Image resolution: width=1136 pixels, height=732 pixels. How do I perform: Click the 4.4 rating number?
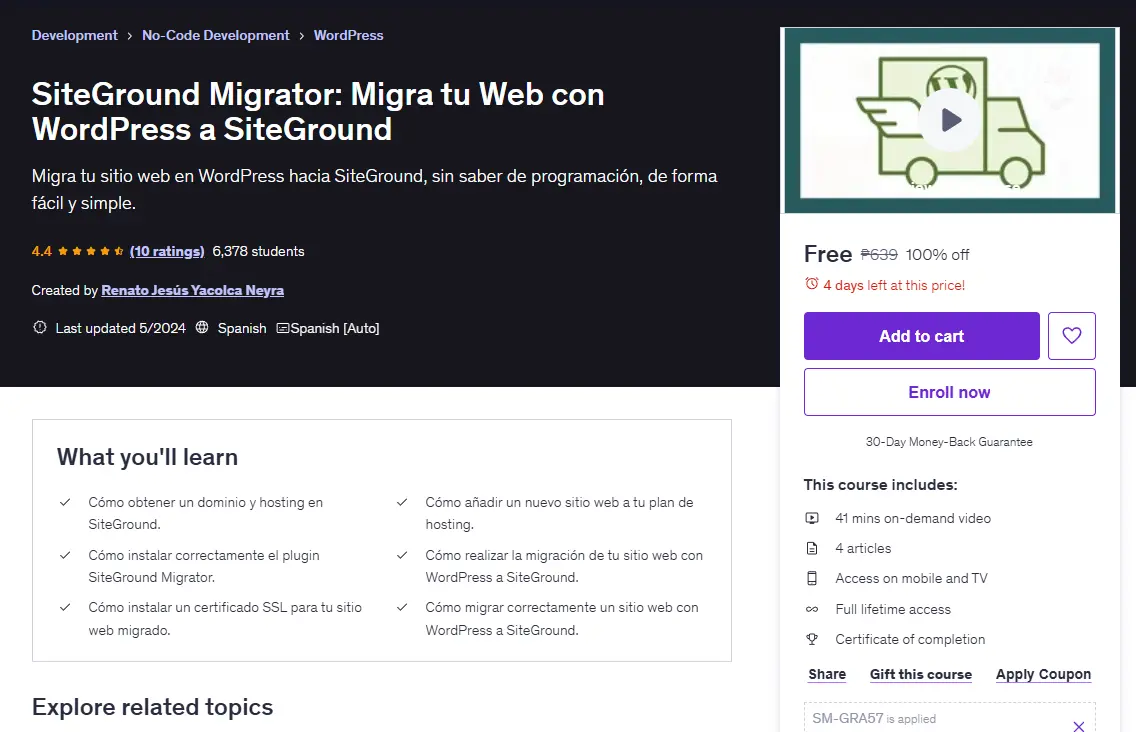(x=41, y=251)
